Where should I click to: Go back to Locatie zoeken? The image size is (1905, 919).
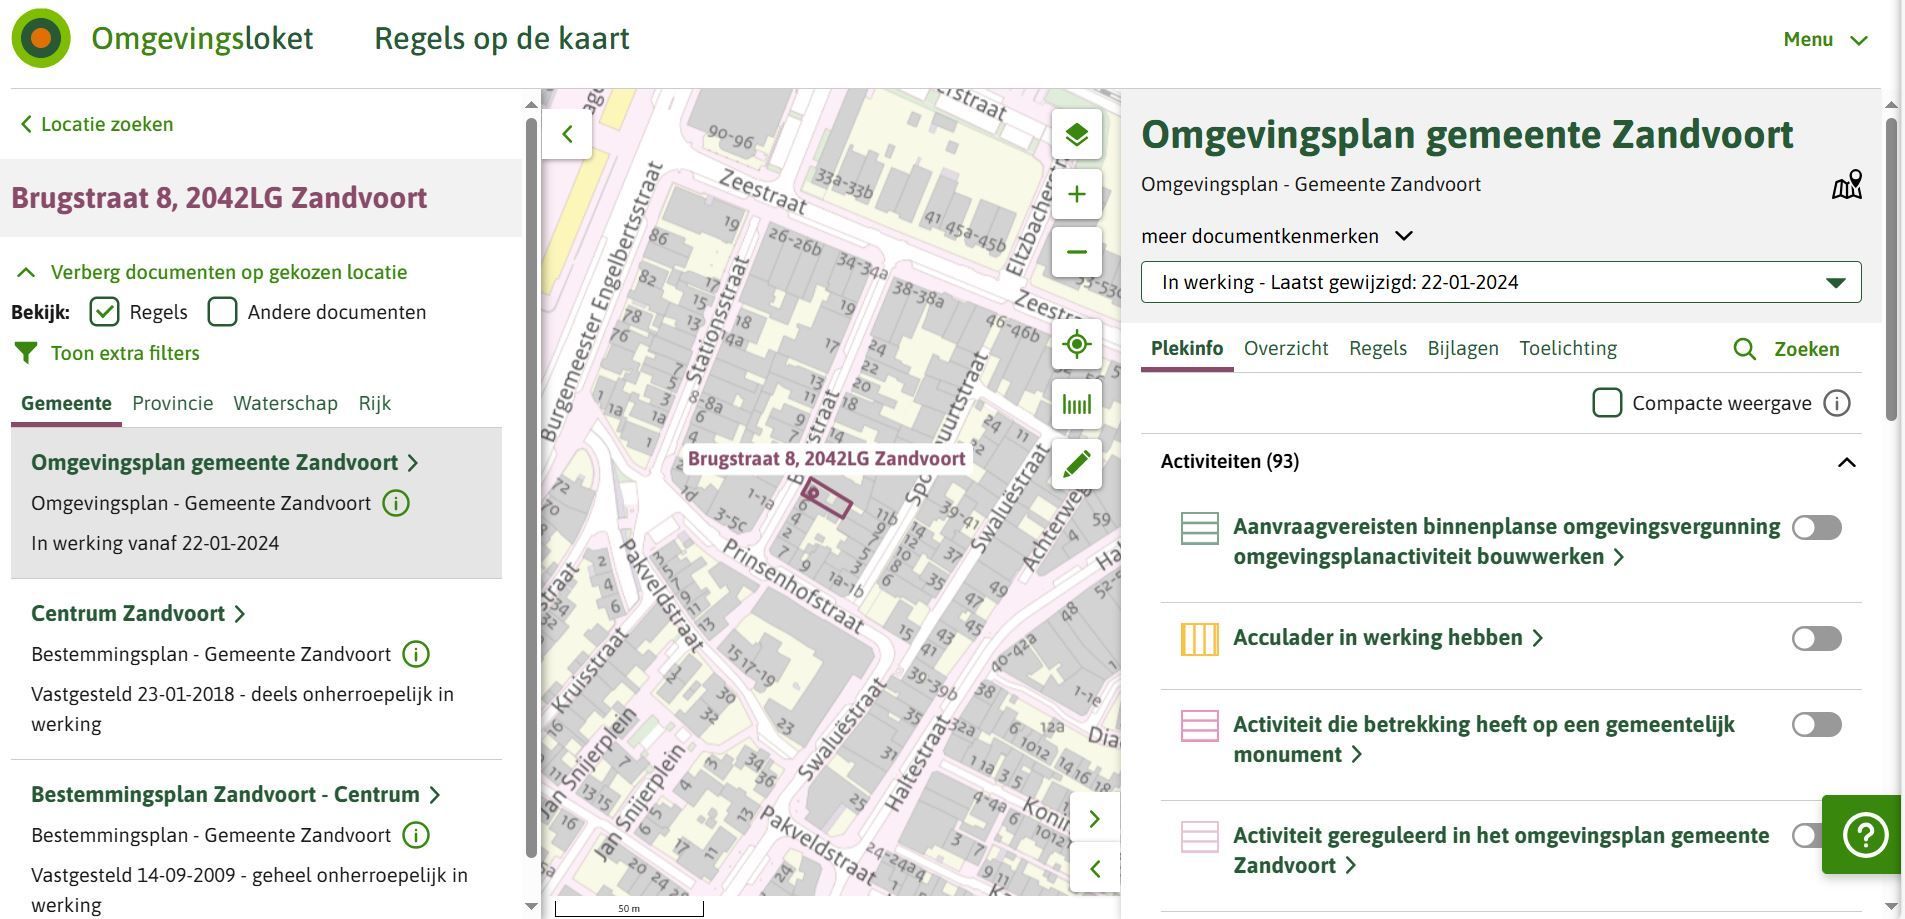(x=97, y=124)
